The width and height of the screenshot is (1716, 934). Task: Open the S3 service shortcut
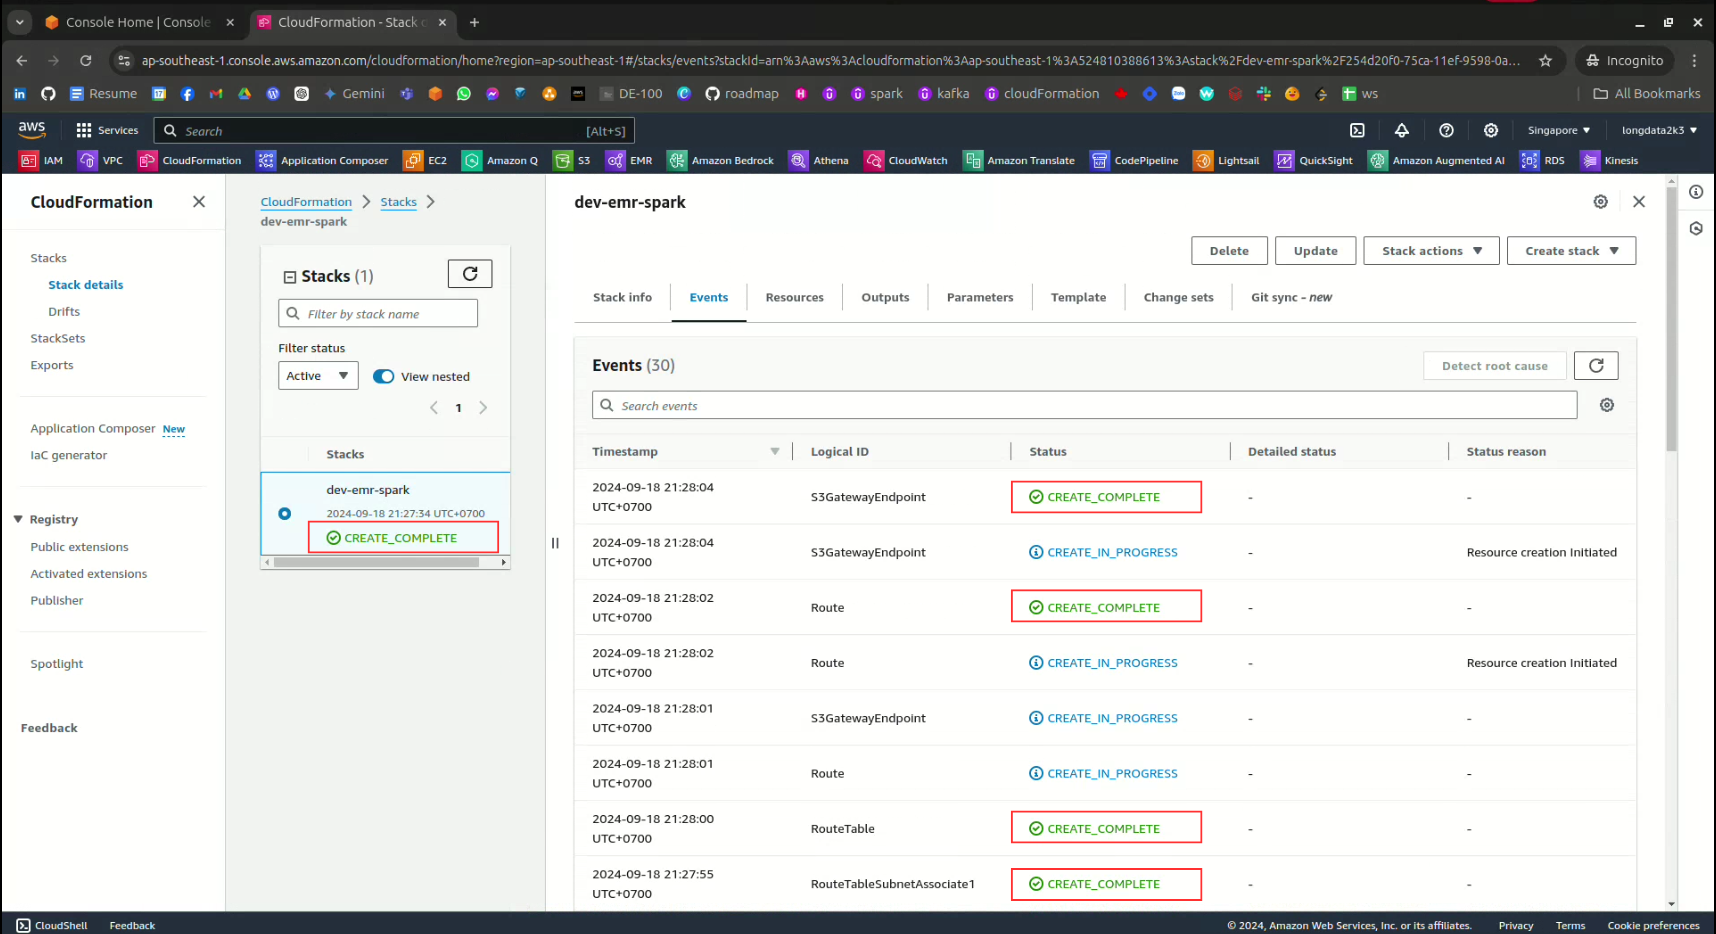coord(573,160)
